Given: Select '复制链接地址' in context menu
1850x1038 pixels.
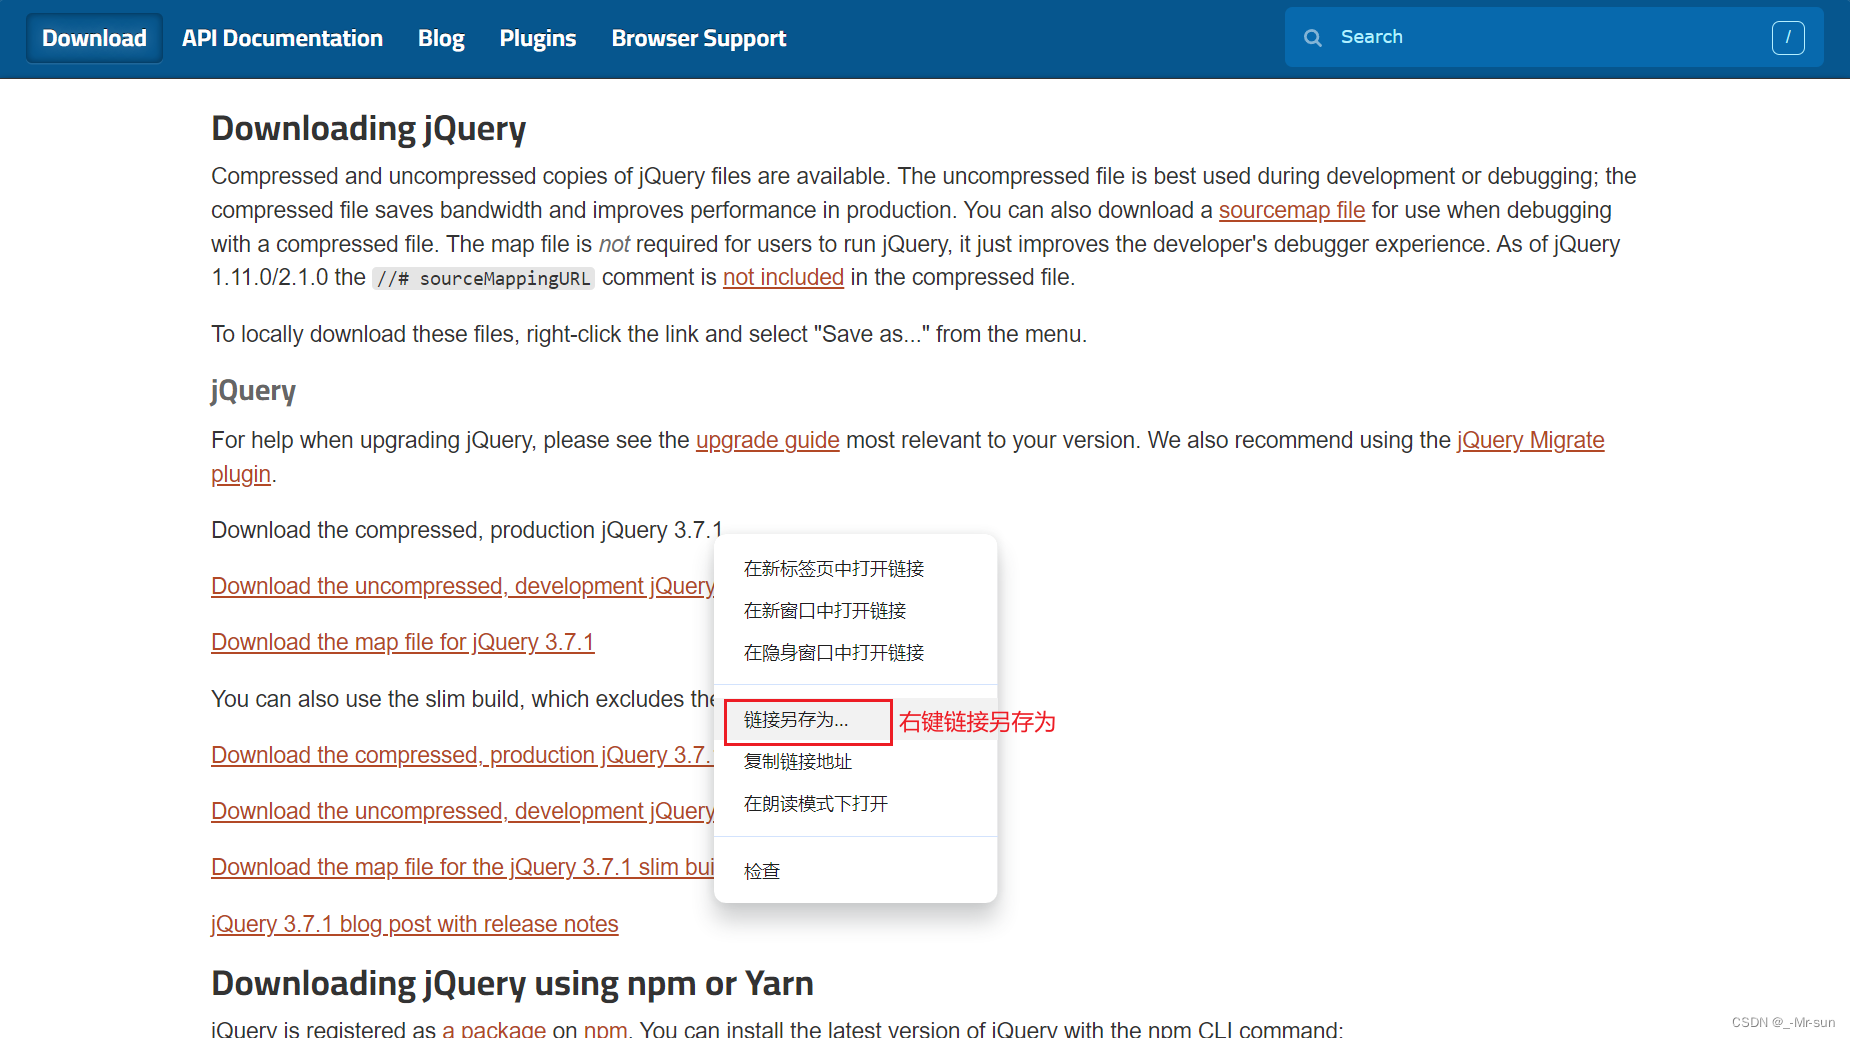Looking at the screenshot, I should pos(855,762).
